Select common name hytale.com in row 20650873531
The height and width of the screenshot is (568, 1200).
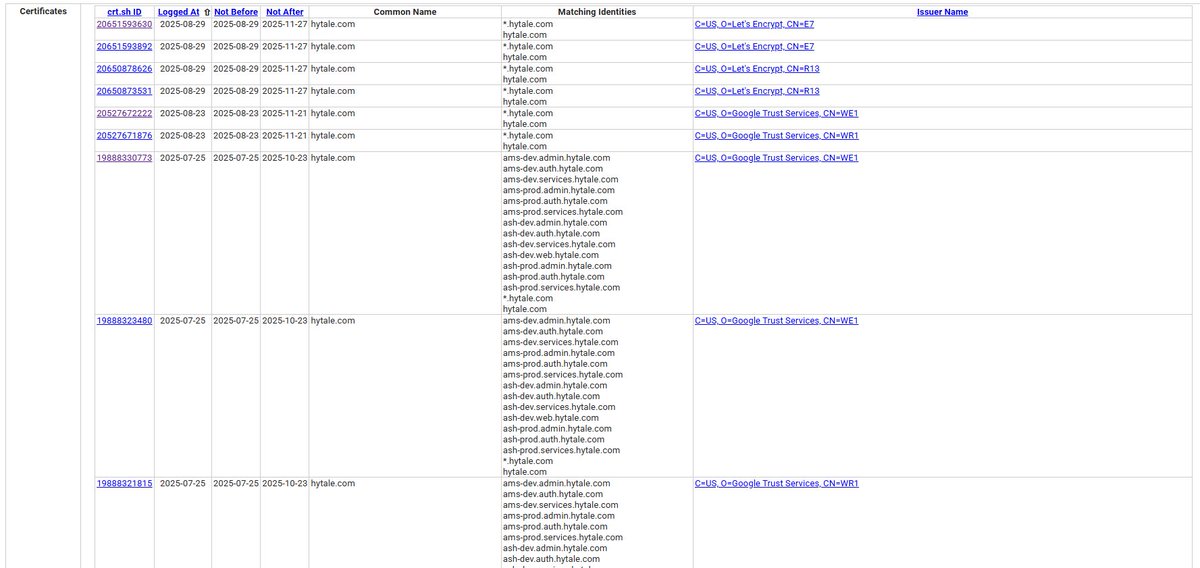point(333,91)
